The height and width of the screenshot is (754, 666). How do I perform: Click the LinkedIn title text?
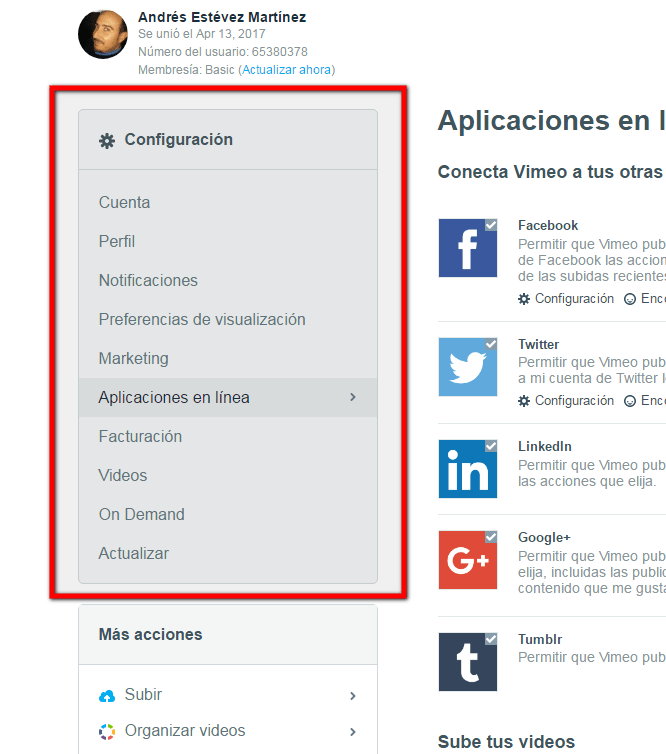(x=544, y=446)
